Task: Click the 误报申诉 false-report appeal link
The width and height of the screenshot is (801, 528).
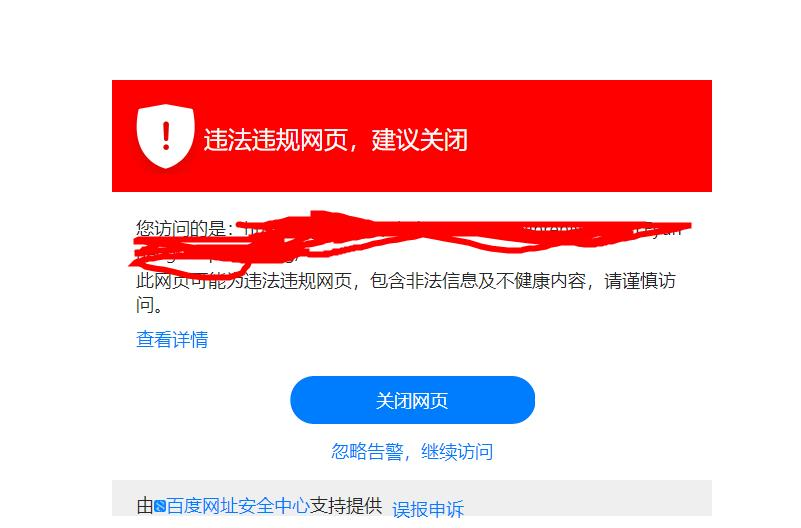Action: (428, 509)
